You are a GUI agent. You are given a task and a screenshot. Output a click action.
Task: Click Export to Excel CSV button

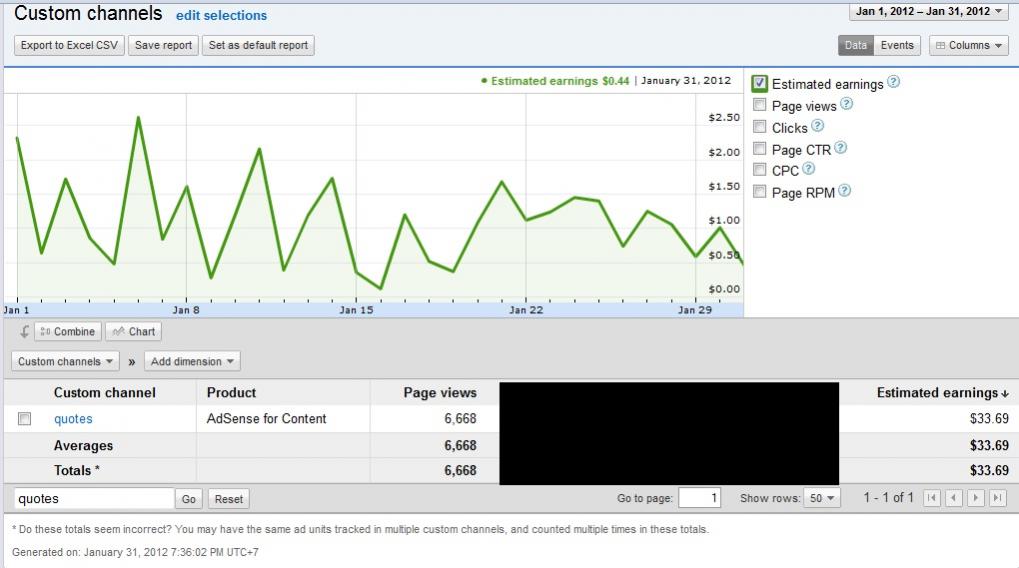tap(69, 45)
